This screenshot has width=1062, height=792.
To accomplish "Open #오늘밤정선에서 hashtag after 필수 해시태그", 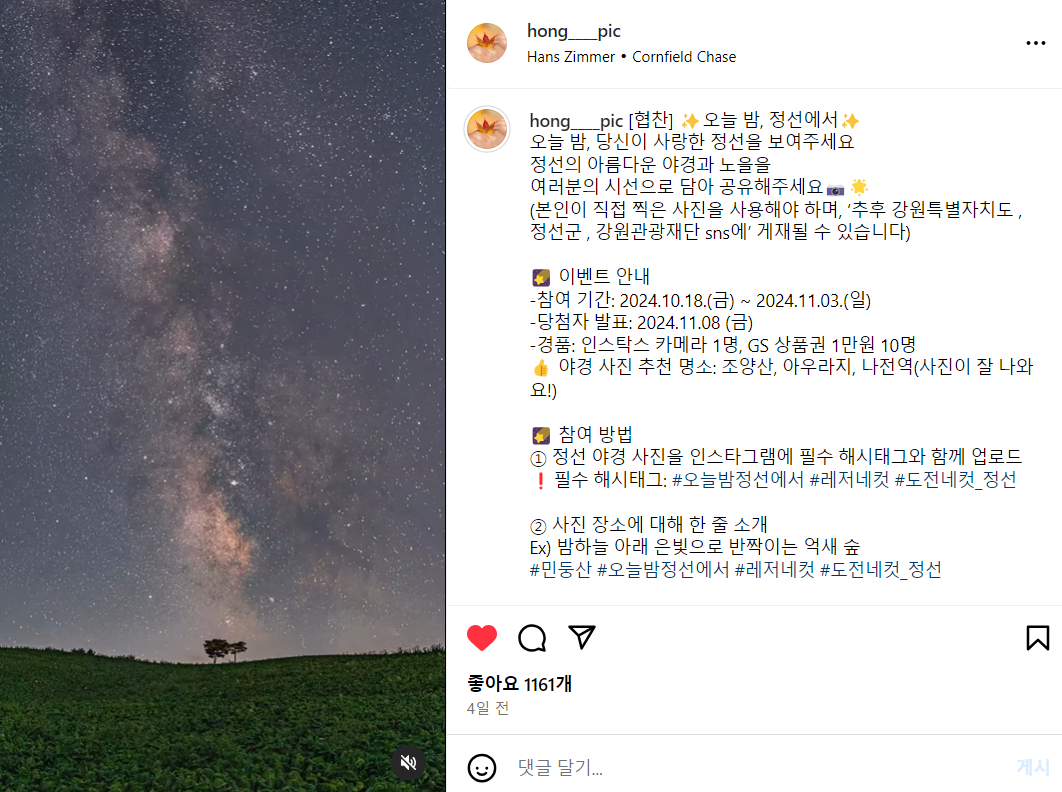I will [x=738, y=480].
